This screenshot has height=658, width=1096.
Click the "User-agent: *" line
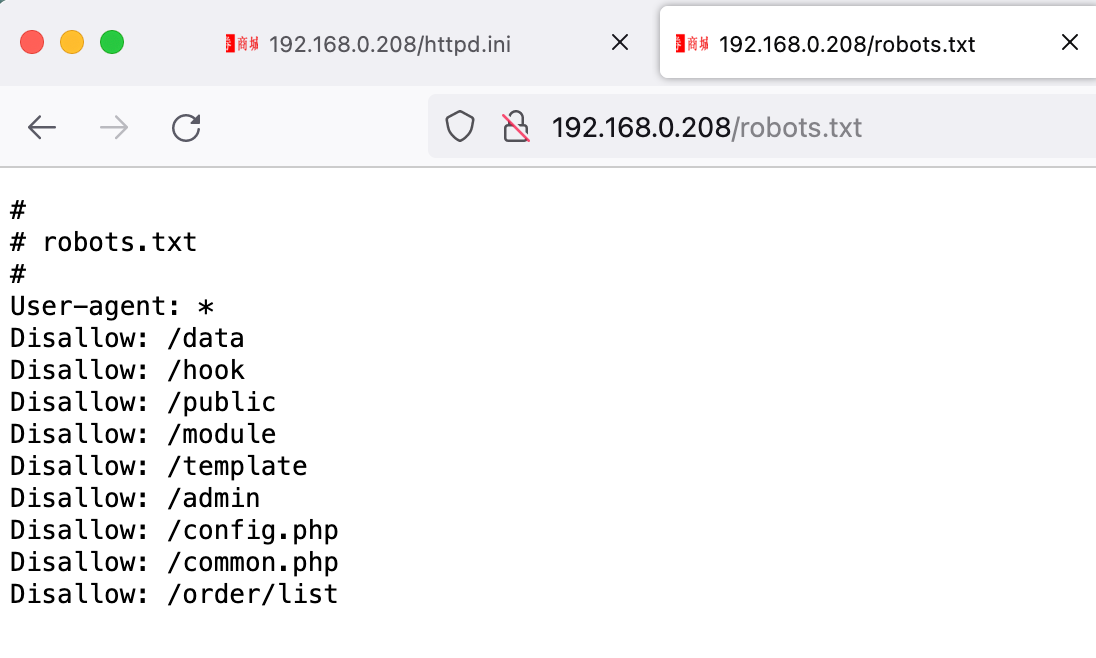(112, 306)
